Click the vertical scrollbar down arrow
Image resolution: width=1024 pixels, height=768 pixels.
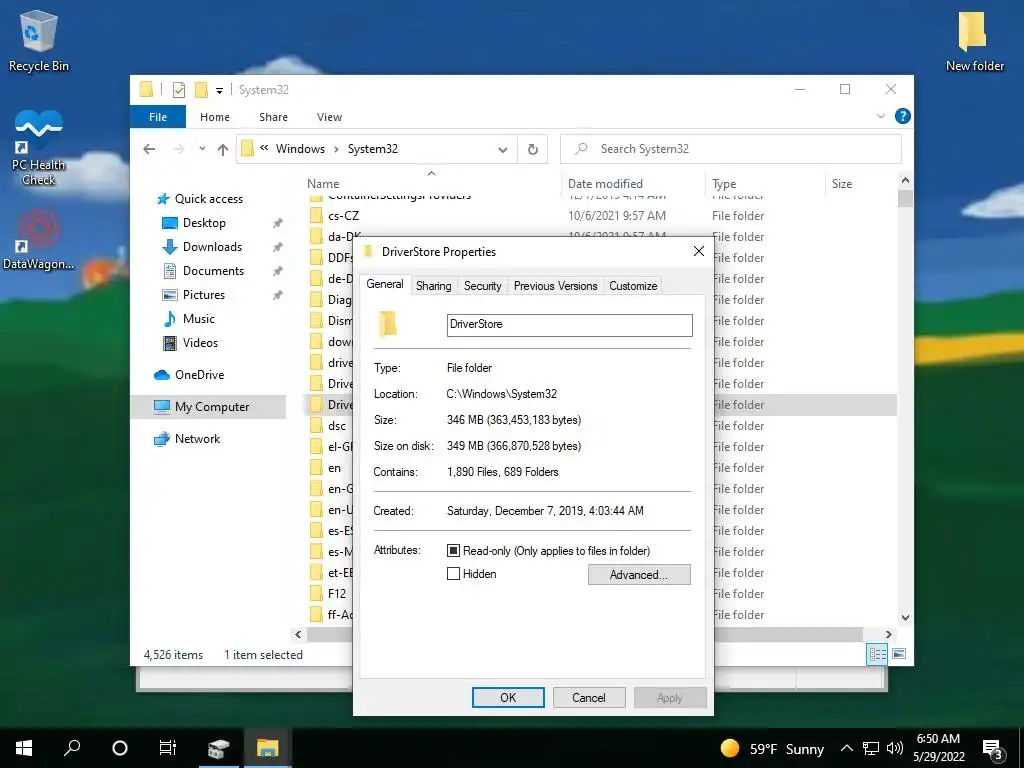[905, 617]
